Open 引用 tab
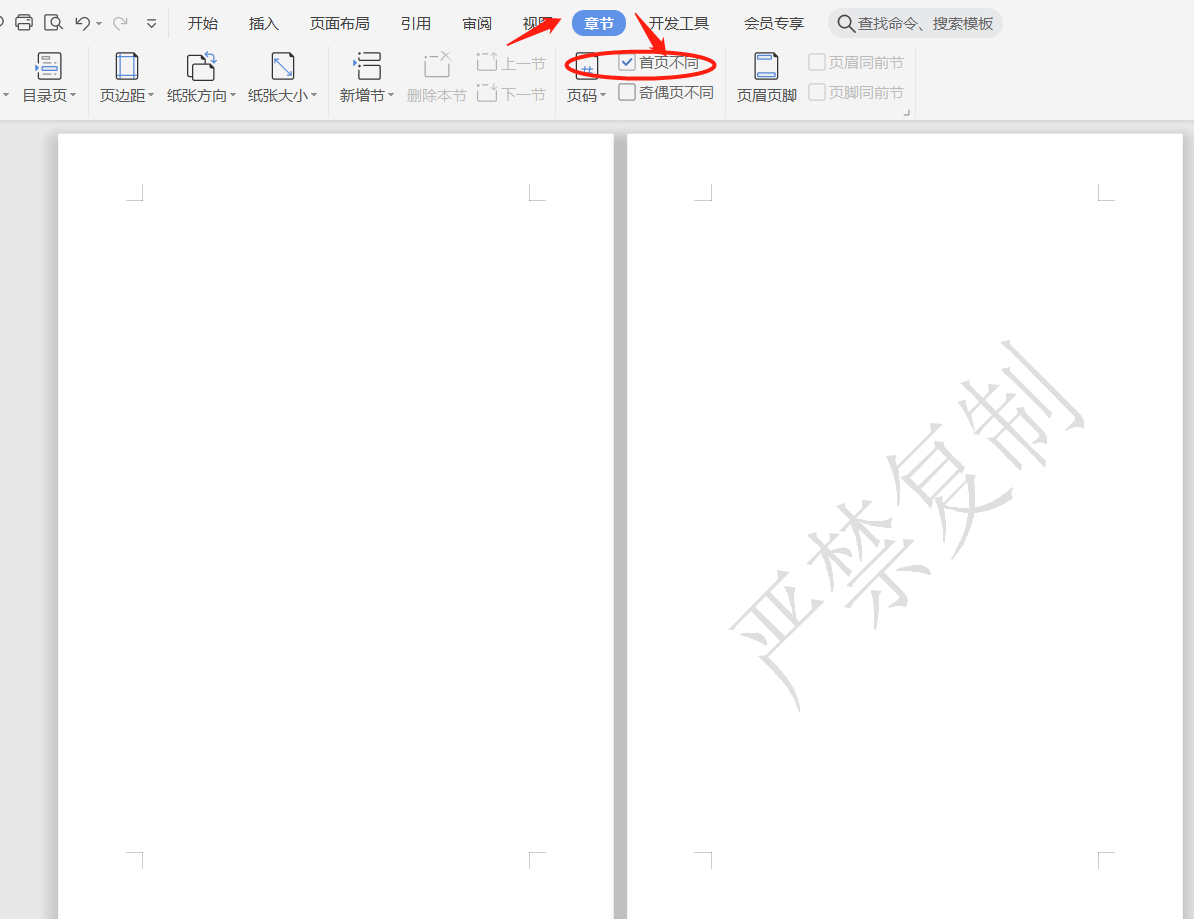 (416, 24)
